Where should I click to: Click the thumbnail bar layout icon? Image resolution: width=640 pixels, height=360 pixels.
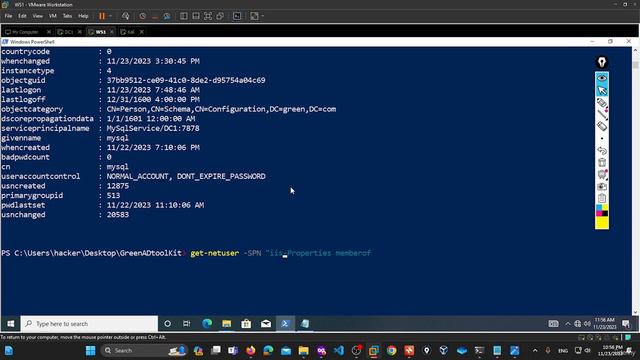point(196,16)
